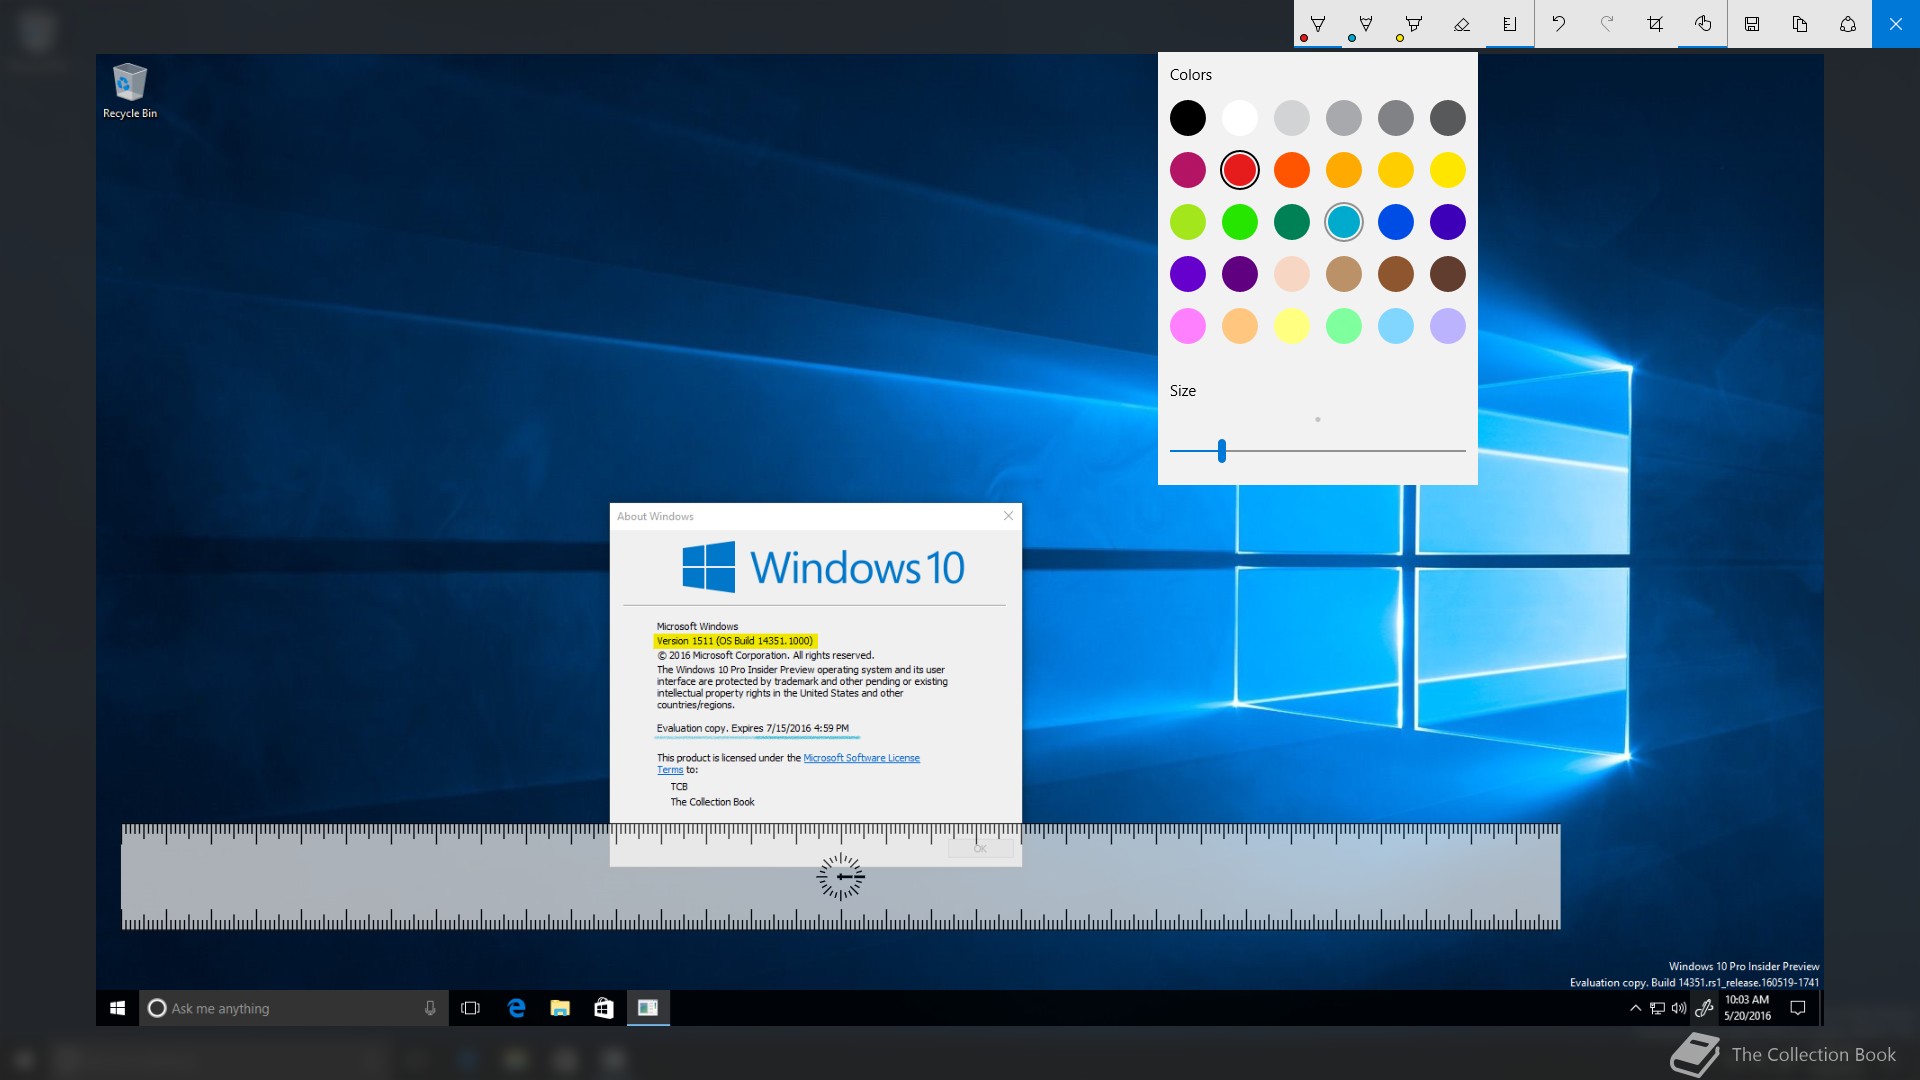The width and height of the screenshot is (1920, 1080).
Task: Choose the bright green swatch
Action: tap(1240, 222)
